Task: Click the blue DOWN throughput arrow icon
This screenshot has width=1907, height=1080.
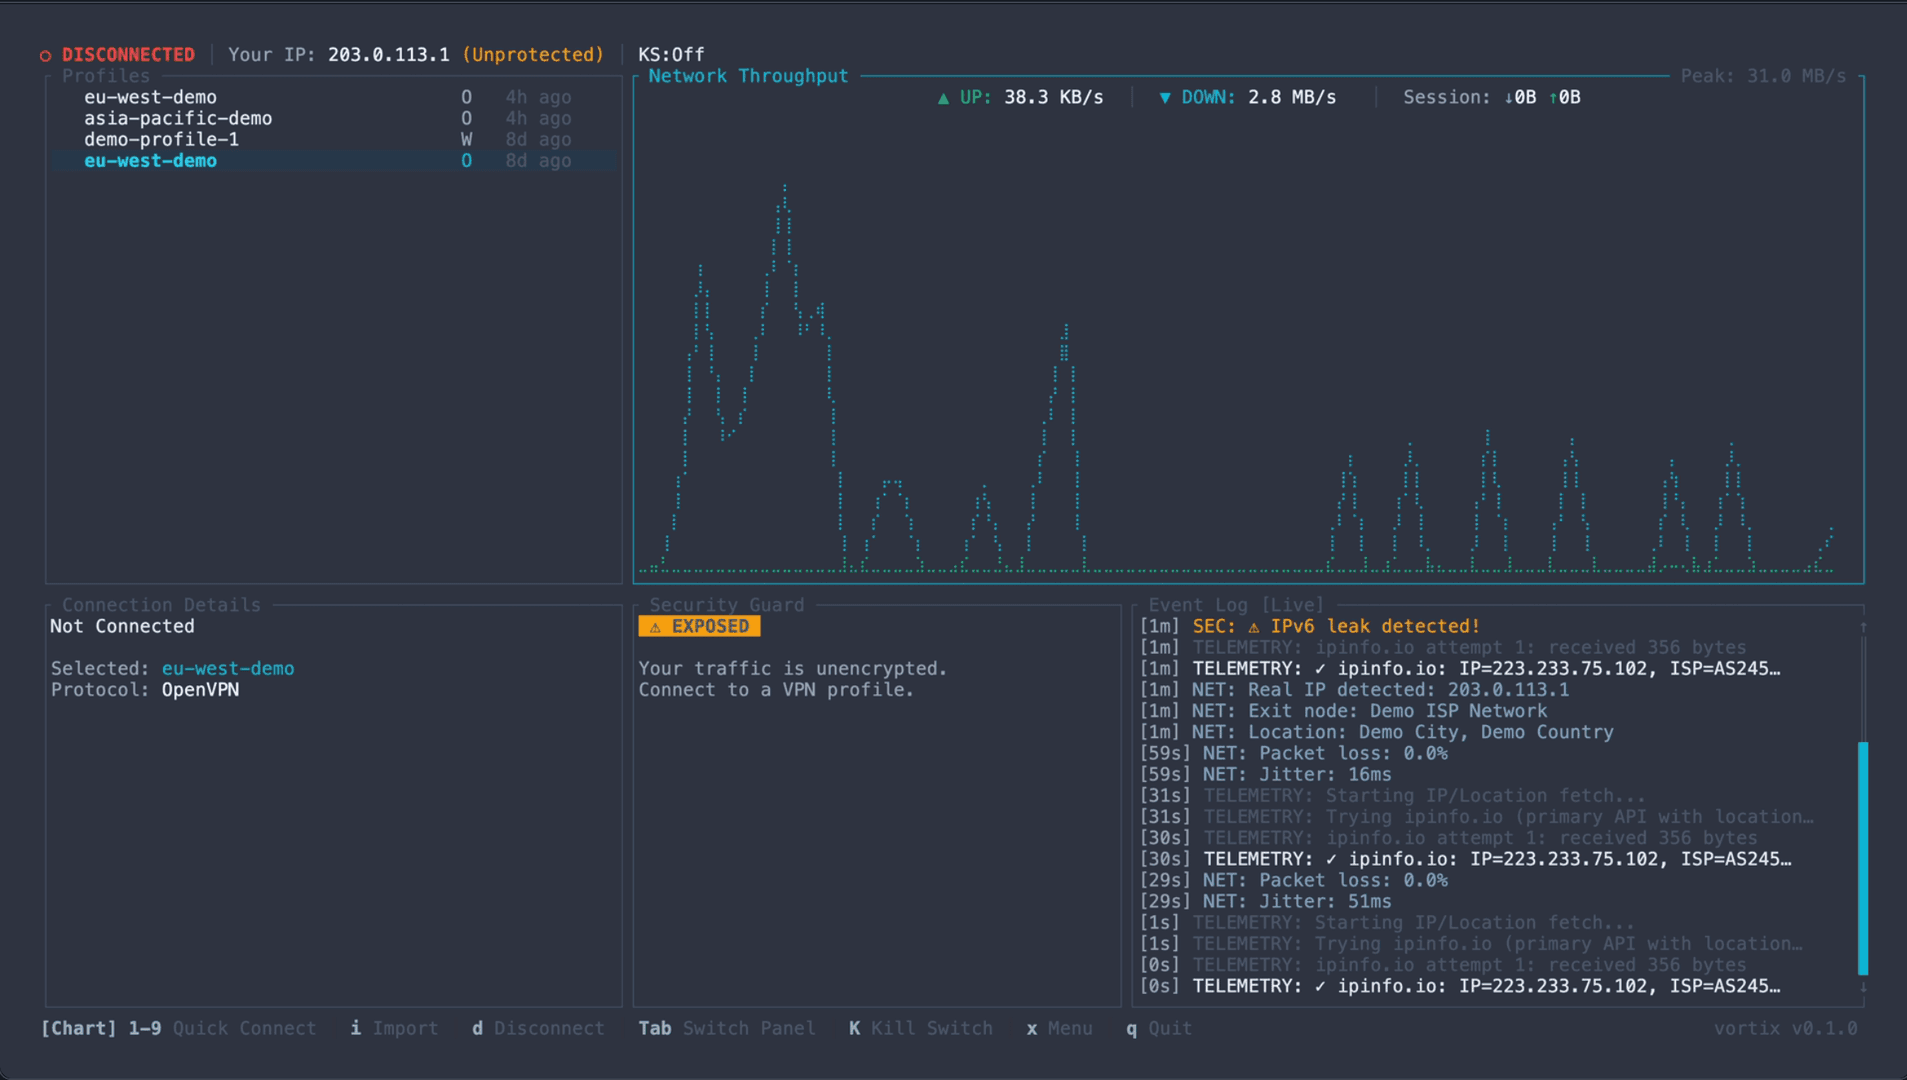Action: [1166, 97]
